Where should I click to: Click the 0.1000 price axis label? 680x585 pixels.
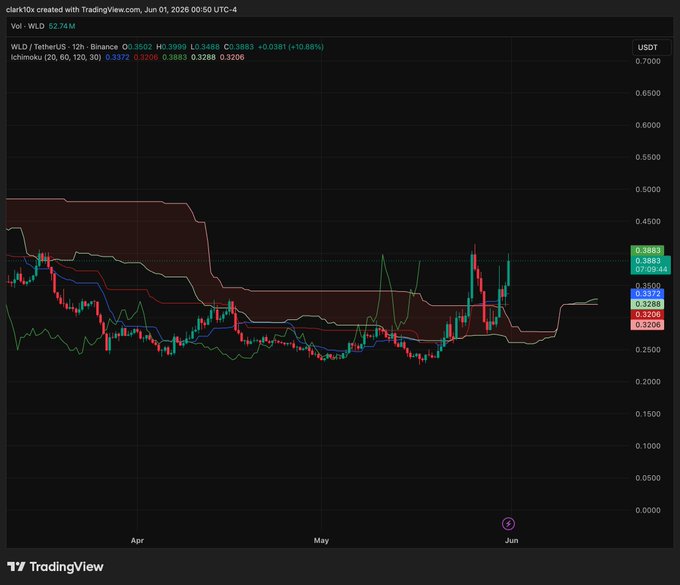648,446
